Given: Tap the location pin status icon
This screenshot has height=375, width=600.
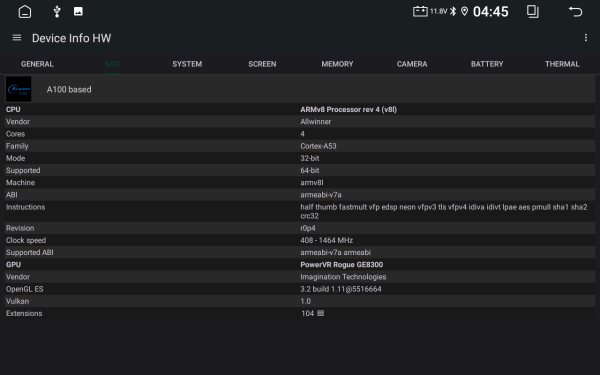Looking at the screenshot, I should 464,11.
